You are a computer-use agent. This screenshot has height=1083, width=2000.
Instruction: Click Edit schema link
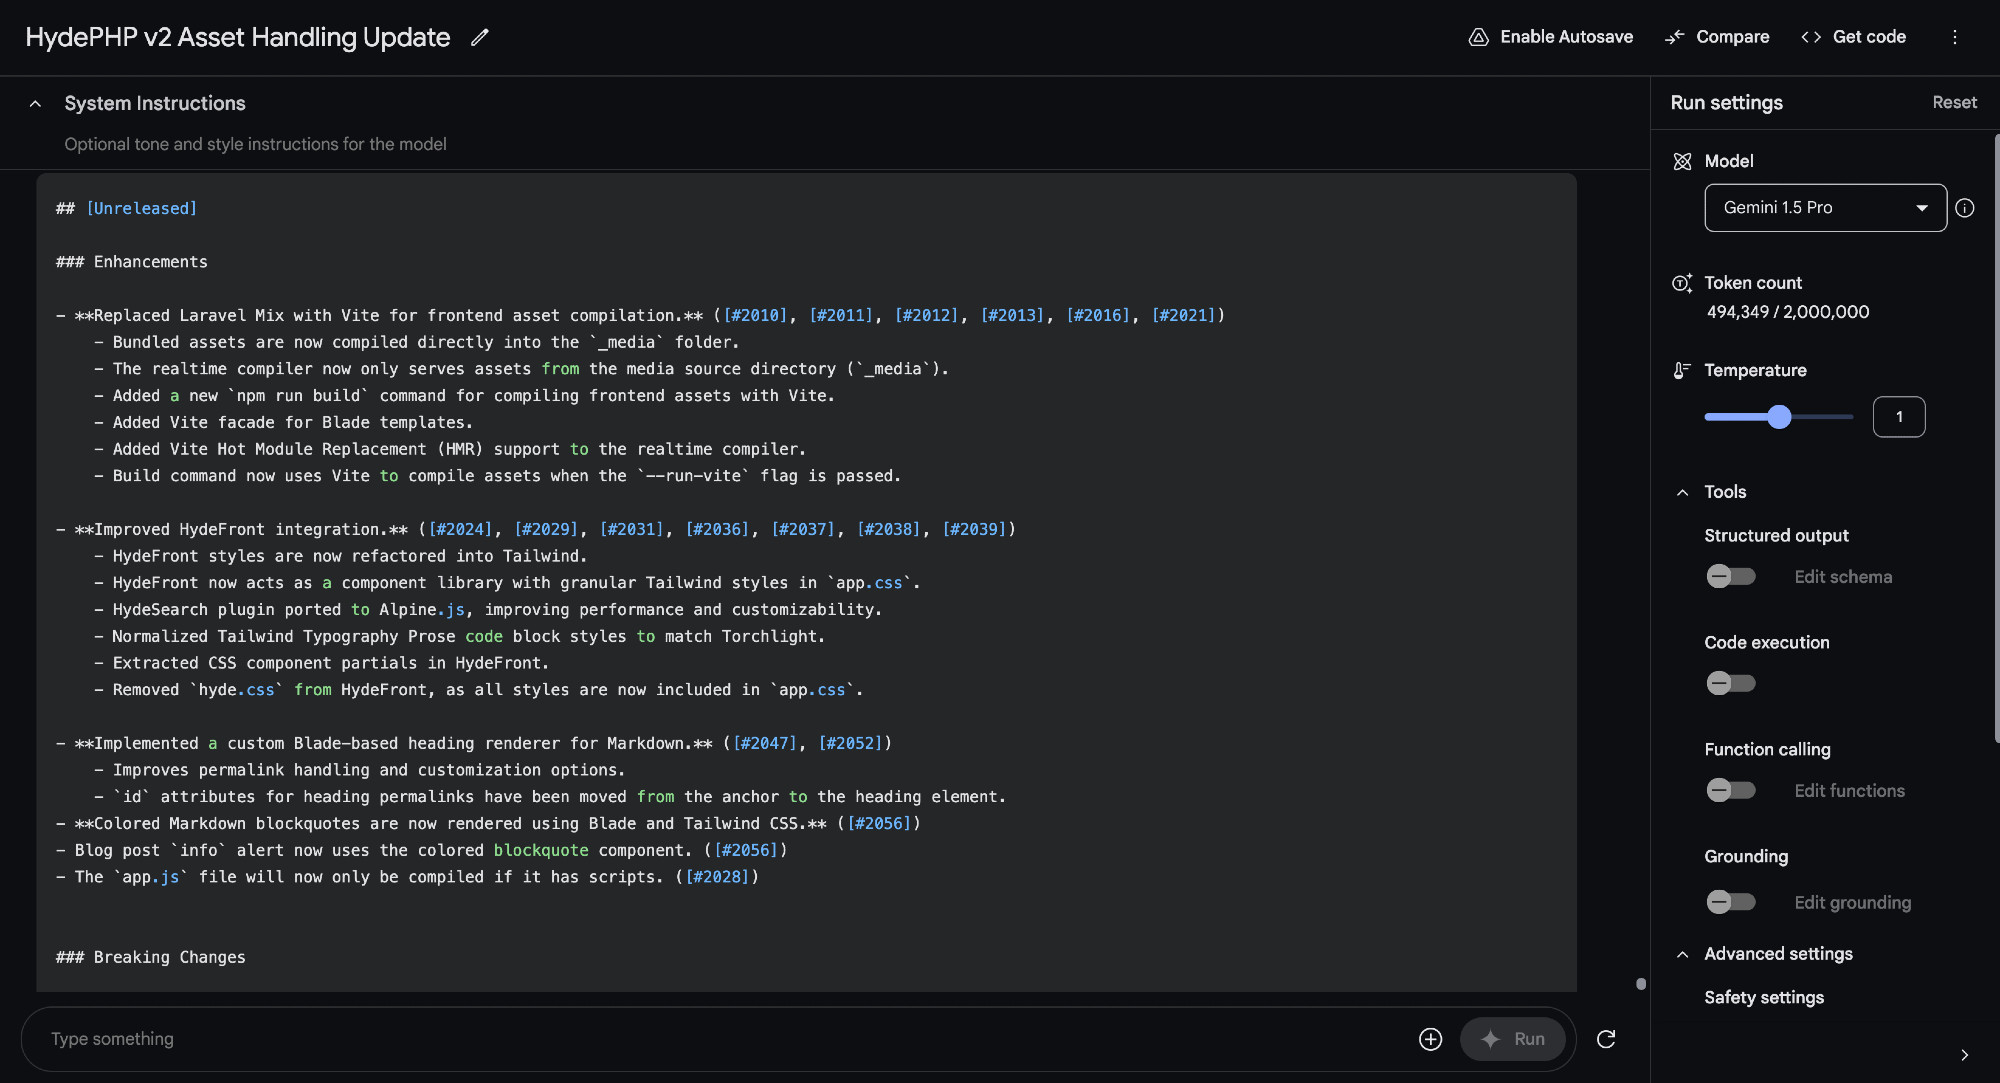click(x=1843, y=577)
